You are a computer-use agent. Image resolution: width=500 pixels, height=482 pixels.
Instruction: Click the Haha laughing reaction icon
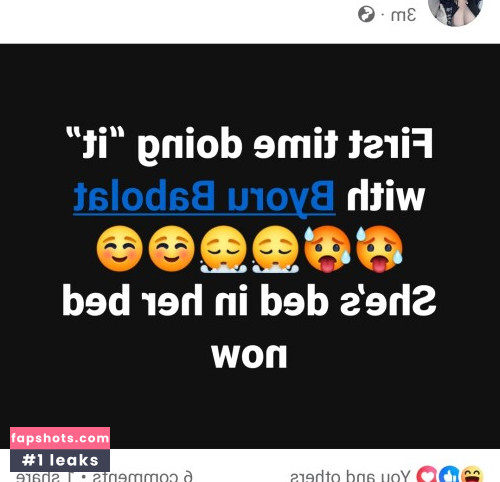pos(472,474)
